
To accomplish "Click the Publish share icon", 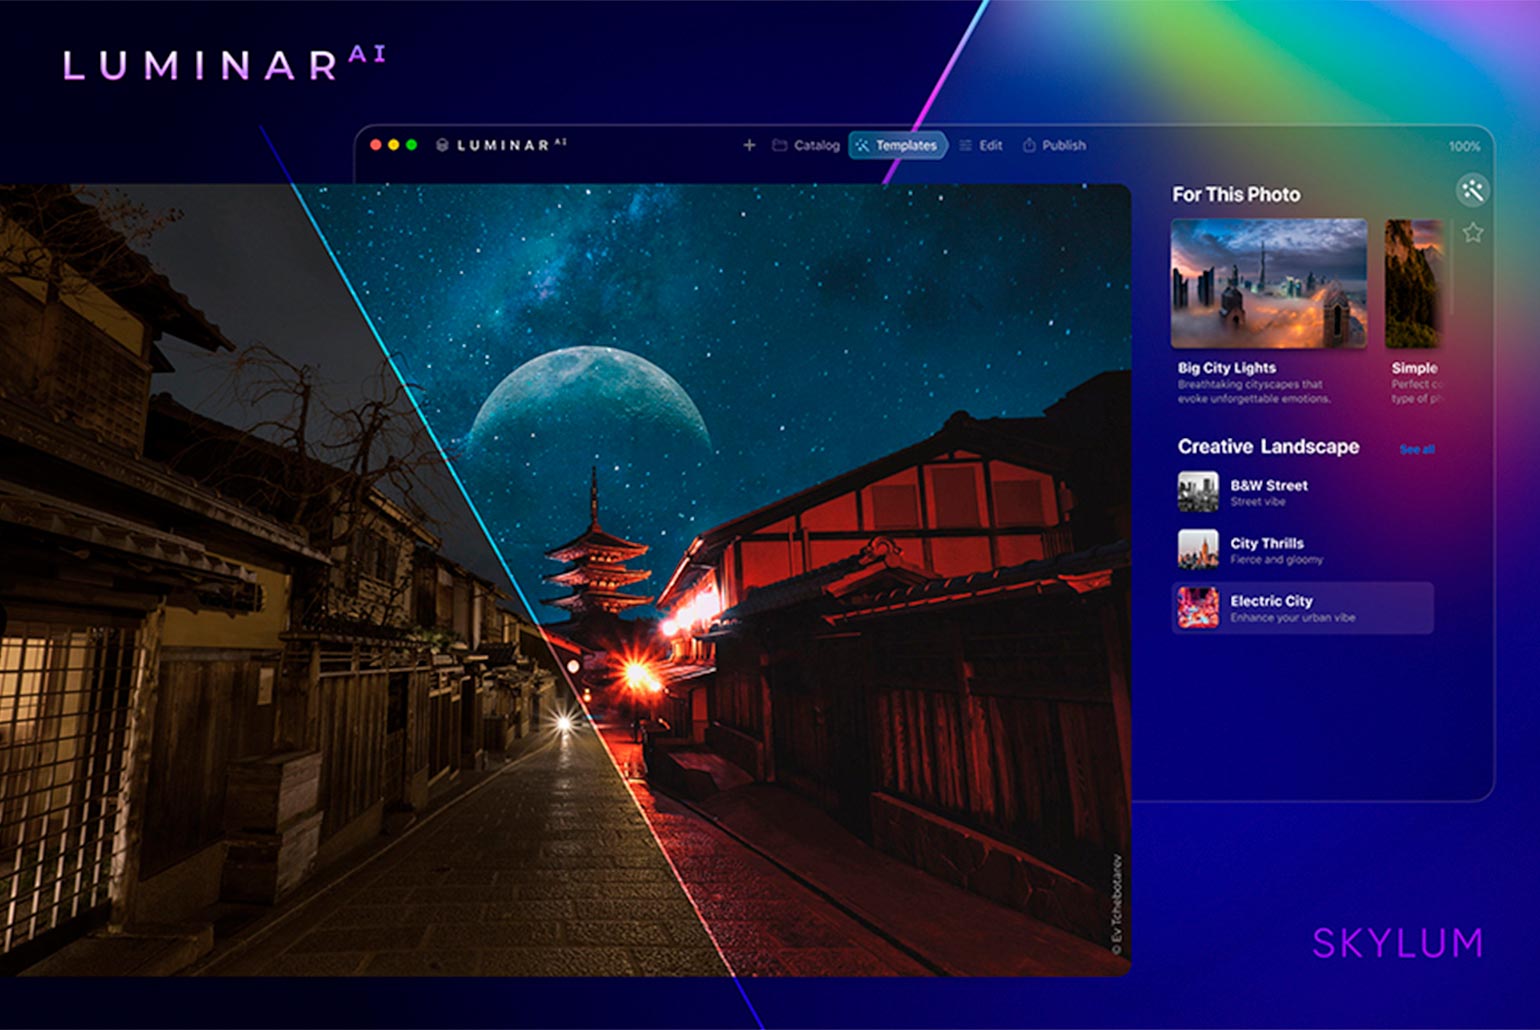I will click(x=1029, y=145).
